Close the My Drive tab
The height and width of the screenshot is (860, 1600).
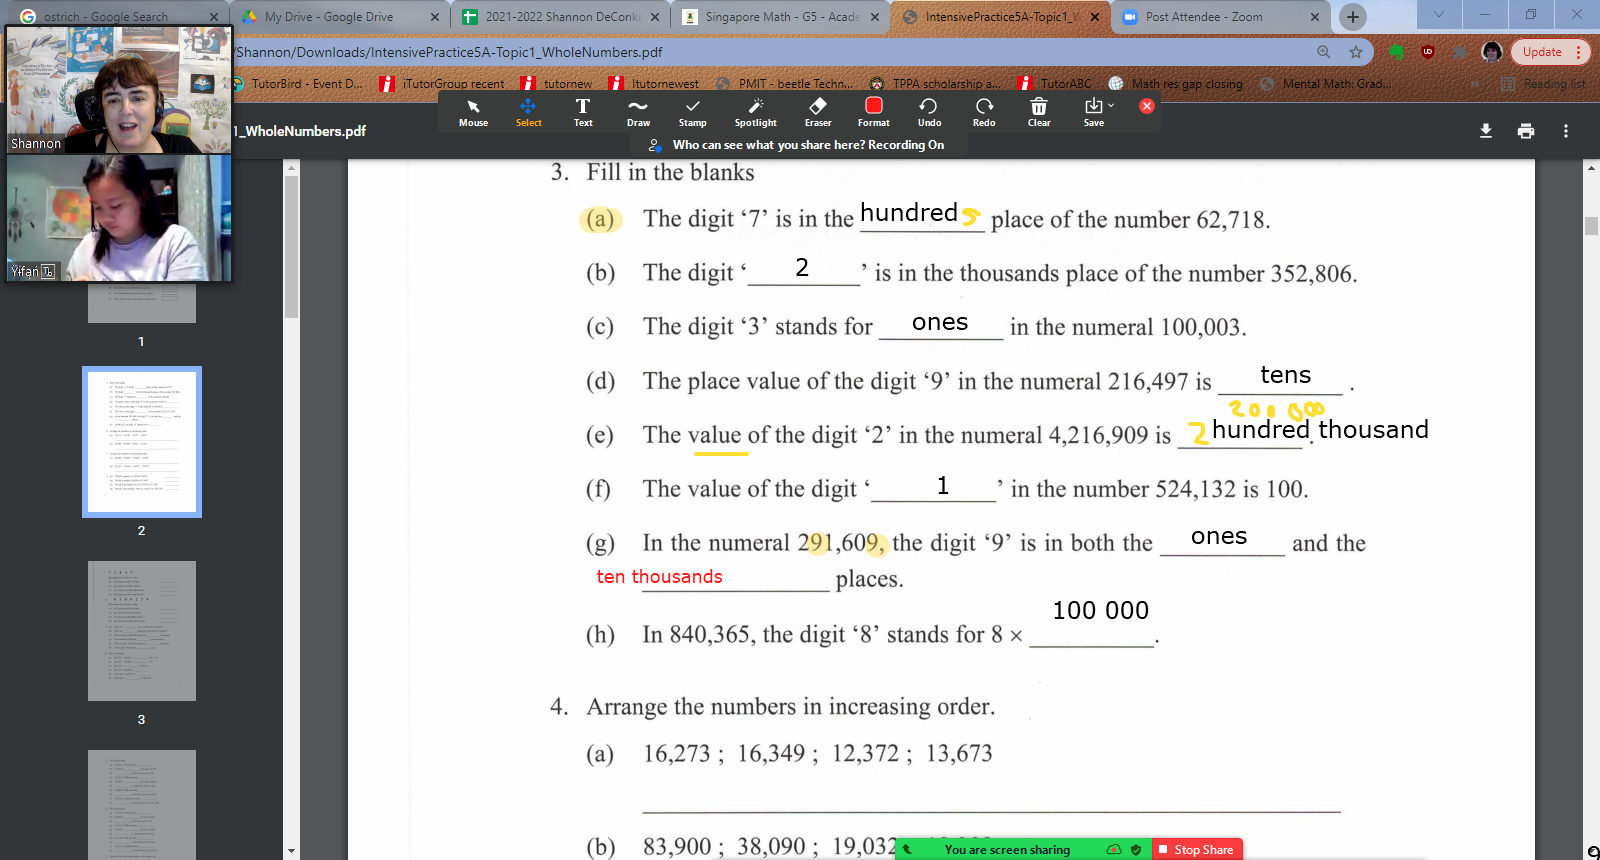coord(435,17)
